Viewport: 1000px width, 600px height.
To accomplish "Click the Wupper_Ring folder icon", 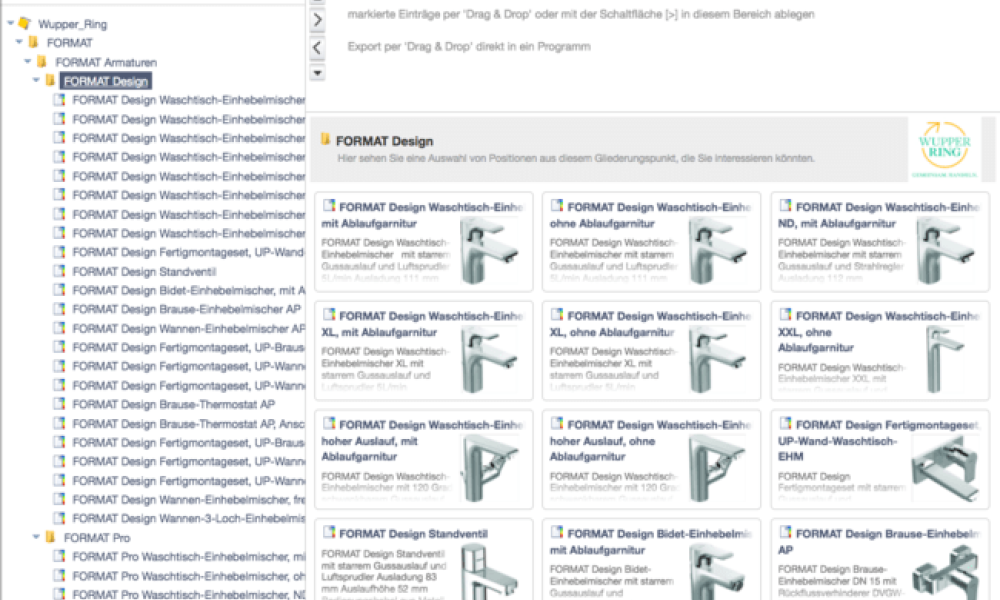I will (x=25, y=24).
